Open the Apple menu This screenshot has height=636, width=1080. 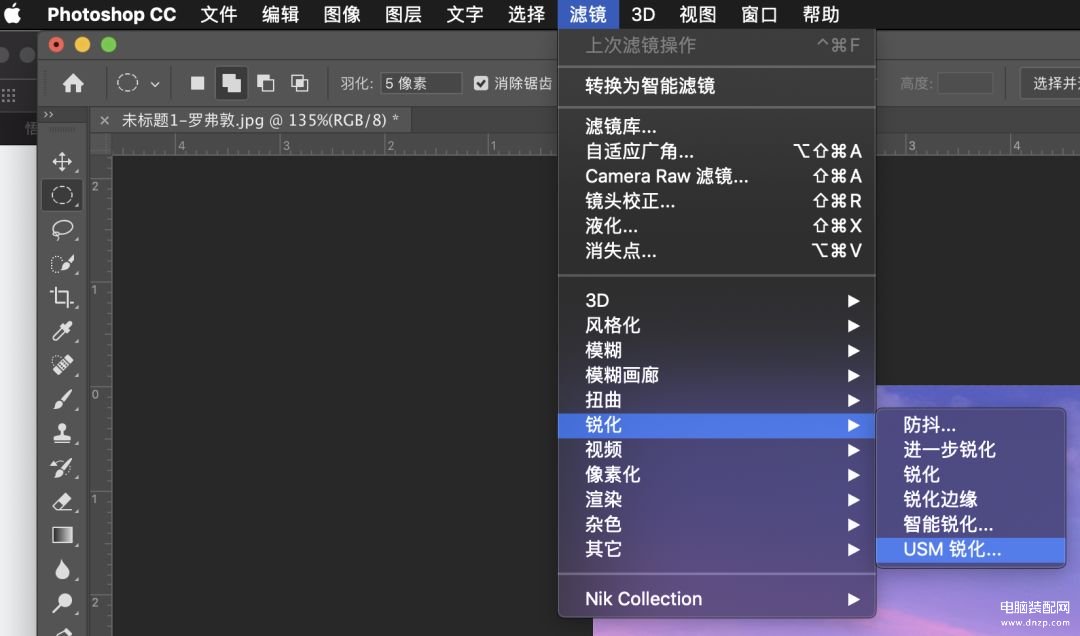12,14
